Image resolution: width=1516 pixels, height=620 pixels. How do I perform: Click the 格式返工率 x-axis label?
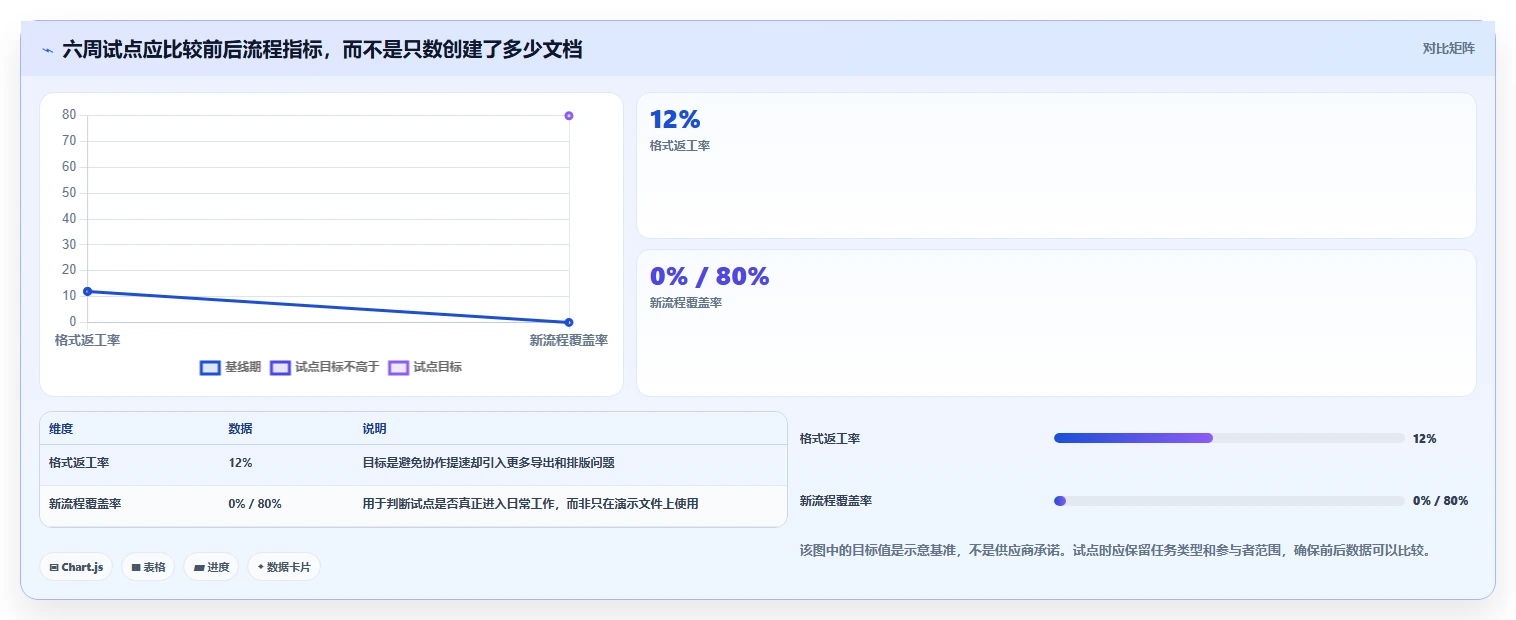tap(88, 340)
